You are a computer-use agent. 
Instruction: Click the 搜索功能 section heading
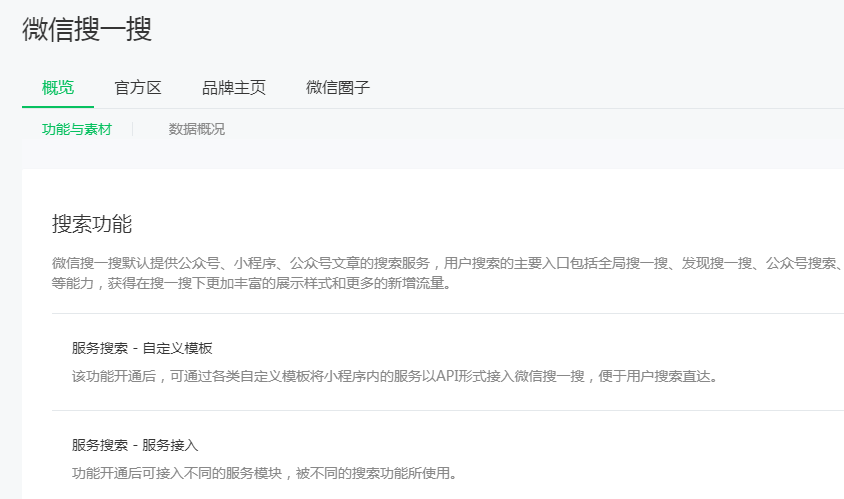(92, 224)
